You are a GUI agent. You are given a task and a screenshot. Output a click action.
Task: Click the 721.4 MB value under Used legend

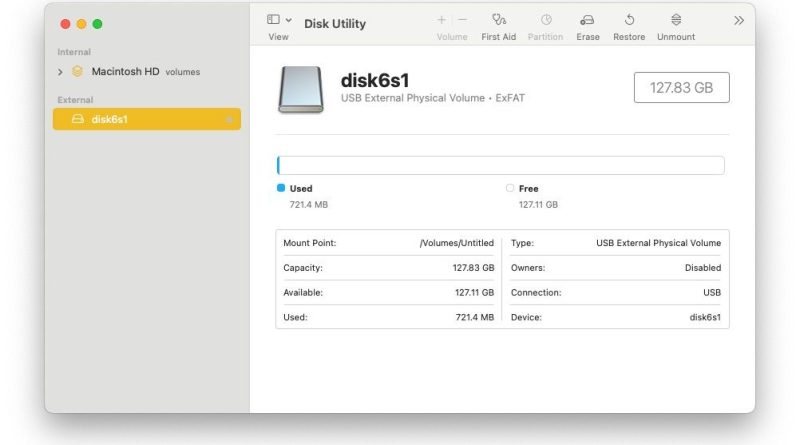pyautogui.click(x=309, y=205)
